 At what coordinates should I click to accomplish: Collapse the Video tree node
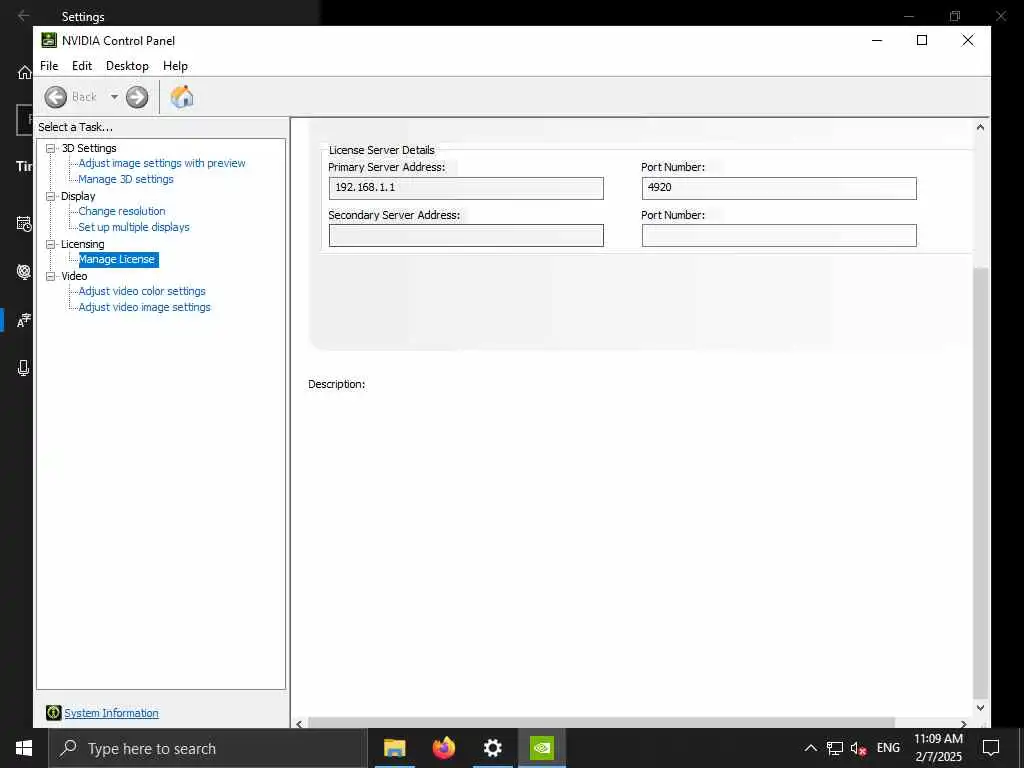(50, 276)
